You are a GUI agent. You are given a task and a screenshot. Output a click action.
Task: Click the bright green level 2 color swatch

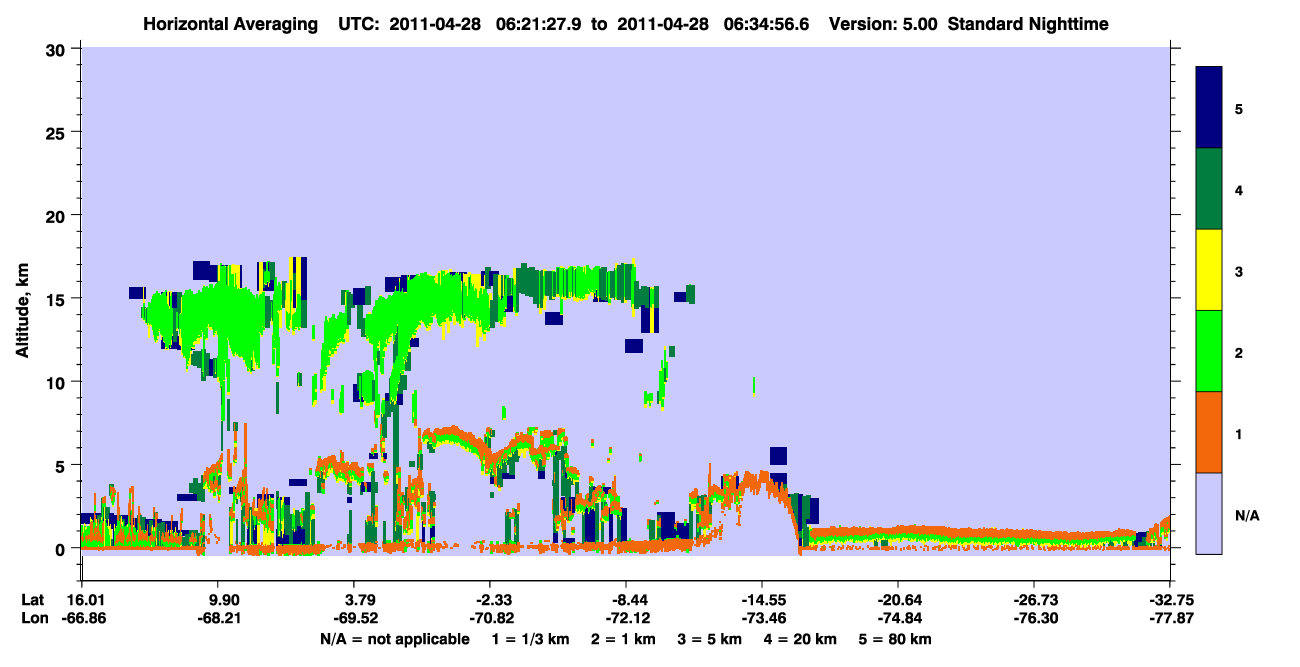1209,351
